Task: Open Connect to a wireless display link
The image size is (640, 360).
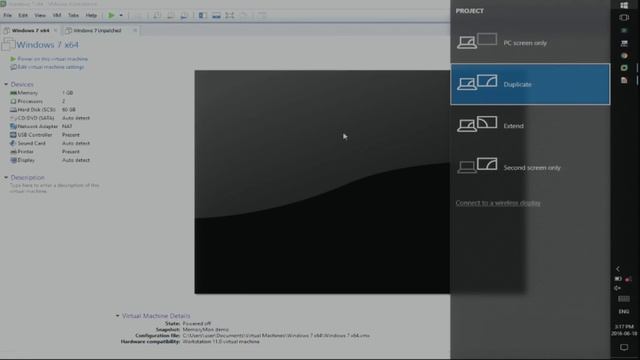Action: tap(498, 203)
